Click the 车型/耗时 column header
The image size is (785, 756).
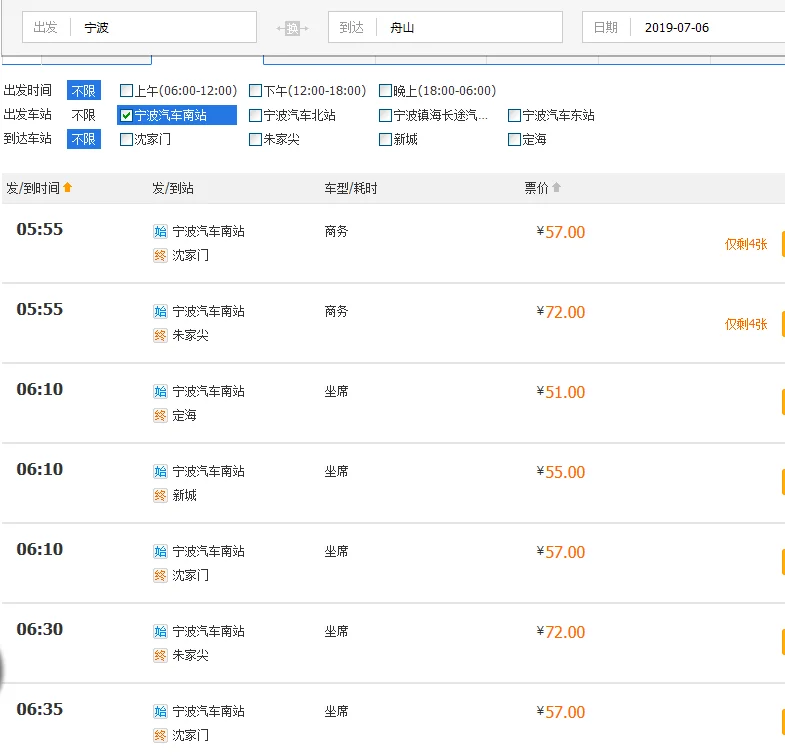[x=350, y=188]
